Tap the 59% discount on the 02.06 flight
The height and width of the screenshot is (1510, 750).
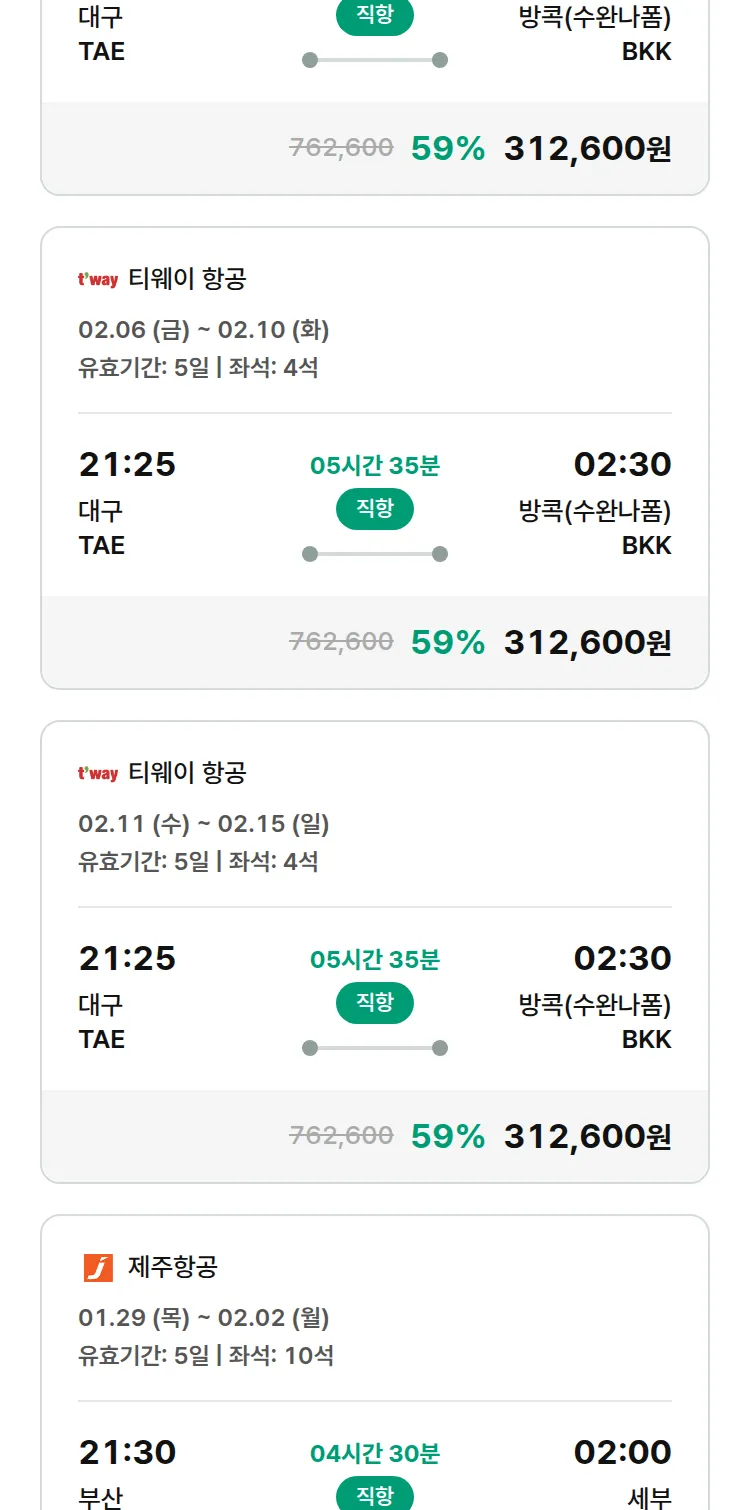(448, 642)
